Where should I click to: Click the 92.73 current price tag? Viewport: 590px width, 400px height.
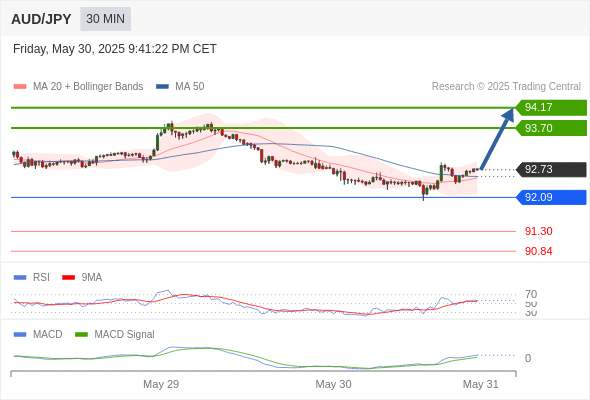[551, 169]
